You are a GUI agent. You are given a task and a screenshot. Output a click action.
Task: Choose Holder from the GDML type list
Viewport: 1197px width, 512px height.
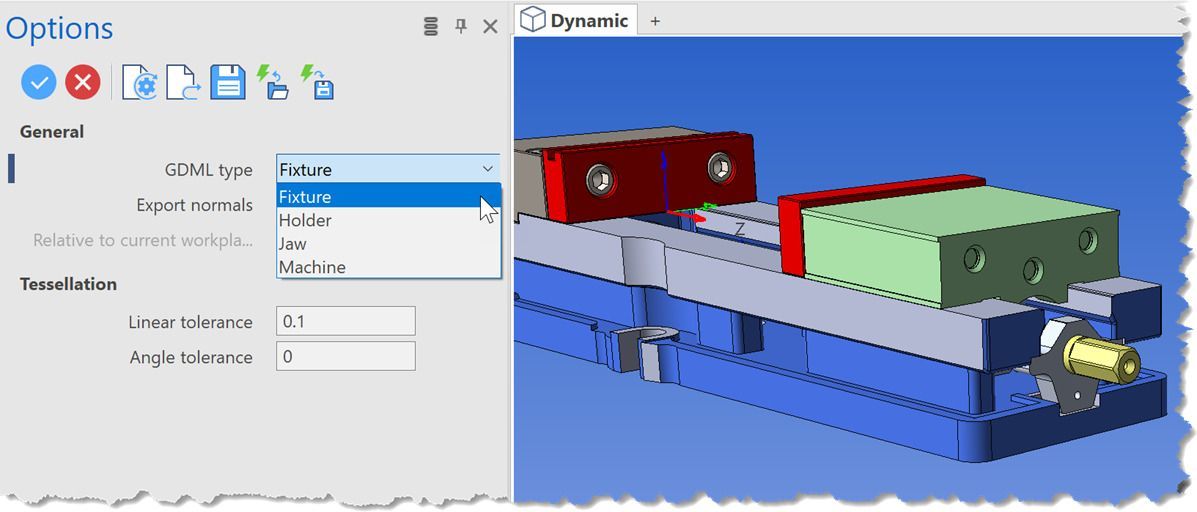click(x=388, y=221)
